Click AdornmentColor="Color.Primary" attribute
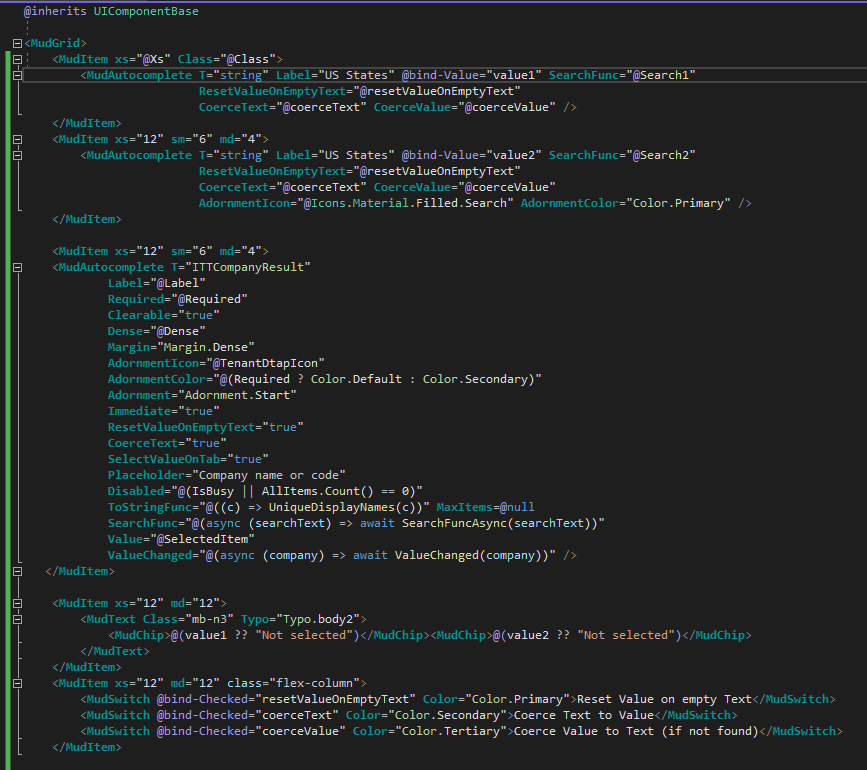This screenshot has width=867, height=770. [625, 203]
